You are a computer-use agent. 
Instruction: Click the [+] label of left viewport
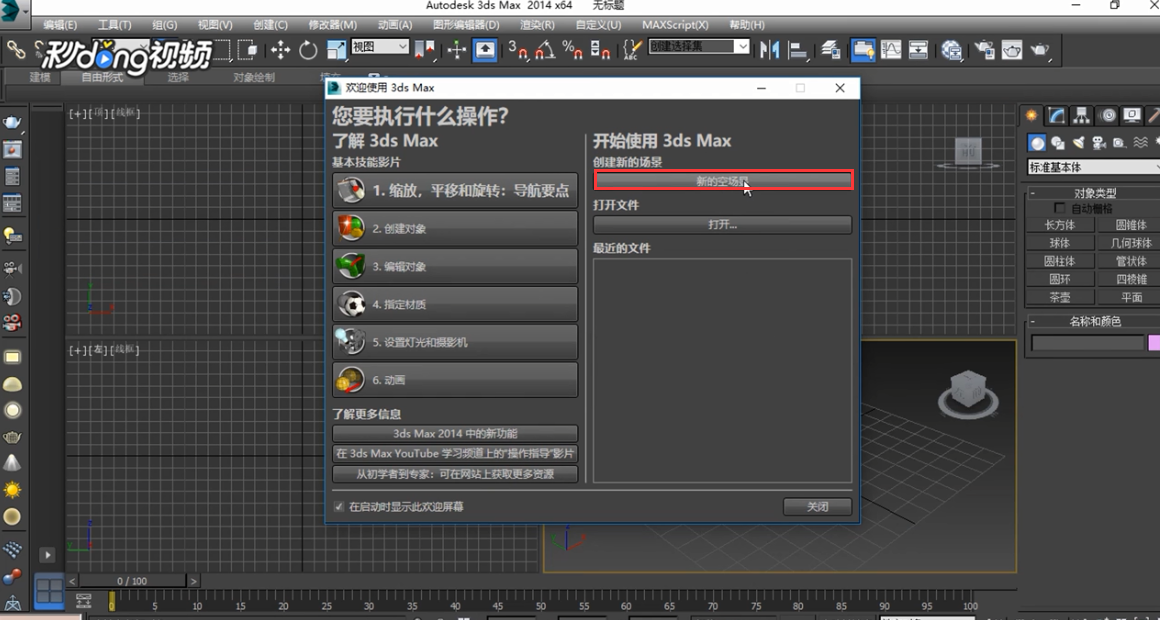76,350
